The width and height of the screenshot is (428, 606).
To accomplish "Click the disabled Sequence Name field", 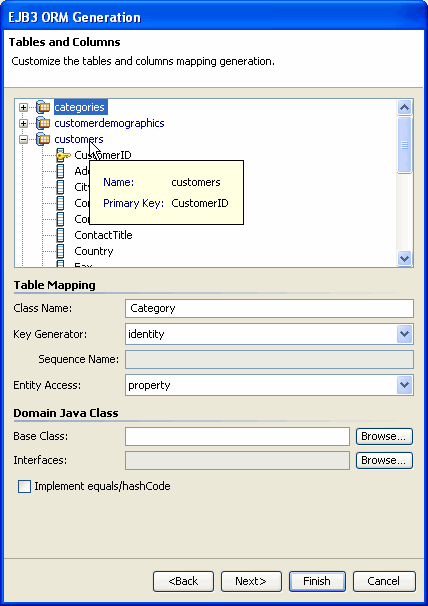I will coord(269,359).
